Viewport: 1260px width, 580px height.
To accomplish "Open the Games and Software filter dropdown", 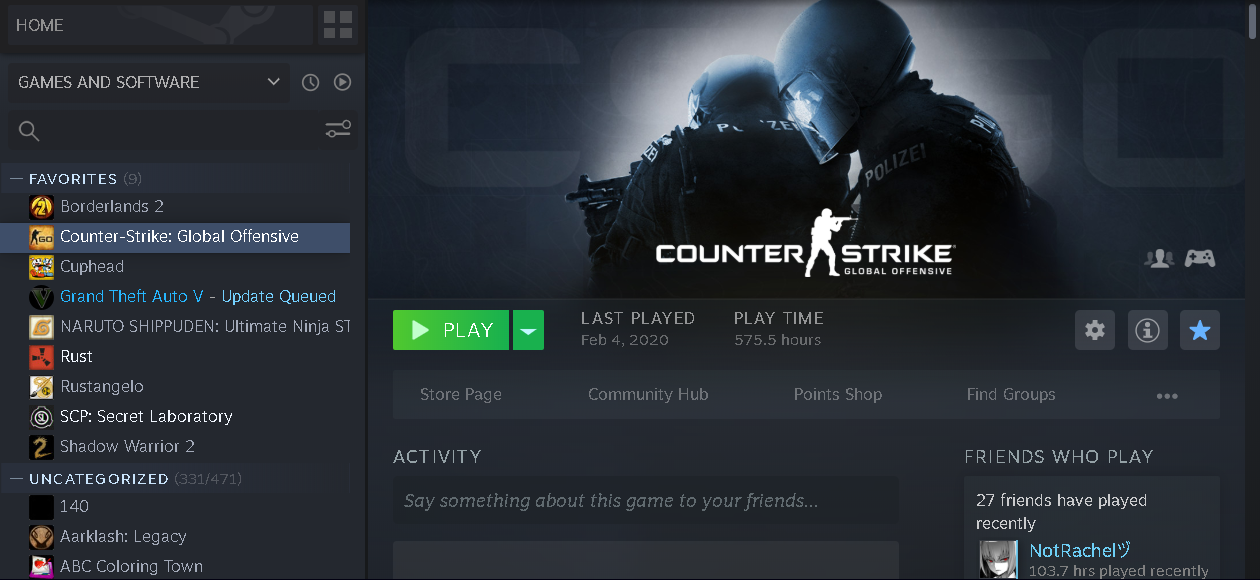I will (149, 82).
